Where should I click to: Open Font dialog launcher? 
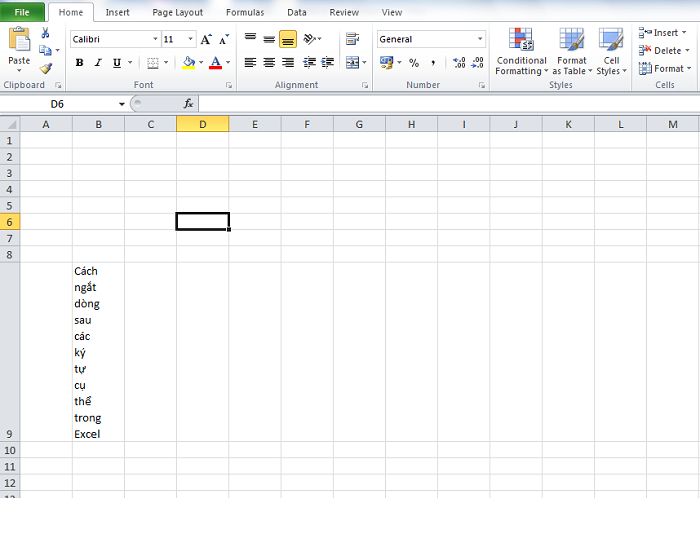coord(229,85)
